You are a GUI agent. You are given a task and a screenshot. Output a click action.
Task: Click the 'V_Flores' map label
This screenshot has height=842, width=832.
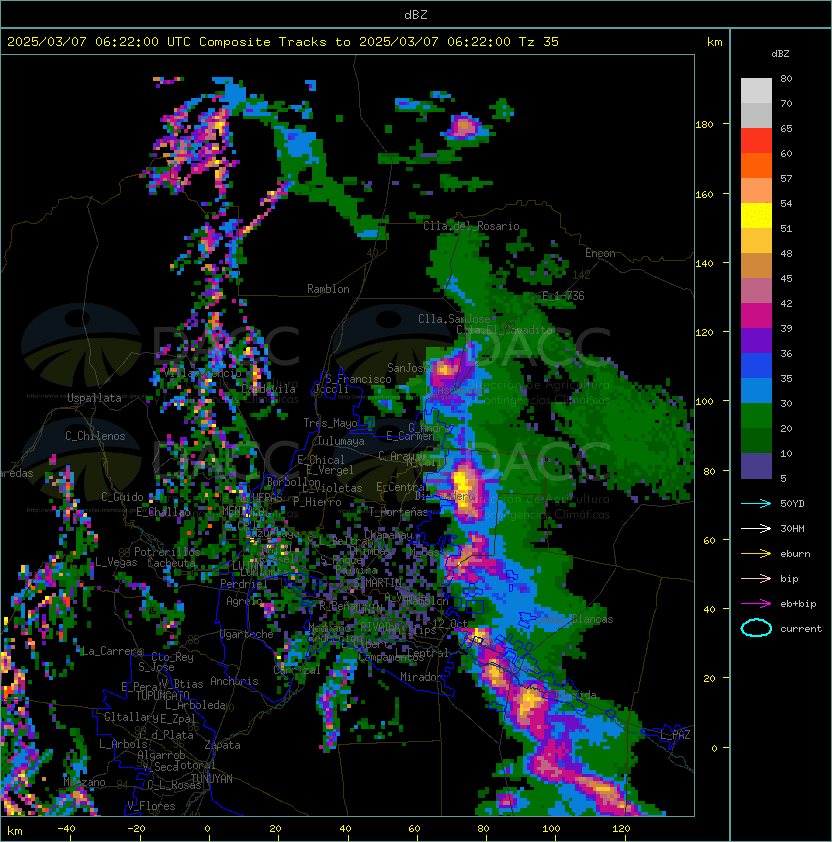(151, 806)
